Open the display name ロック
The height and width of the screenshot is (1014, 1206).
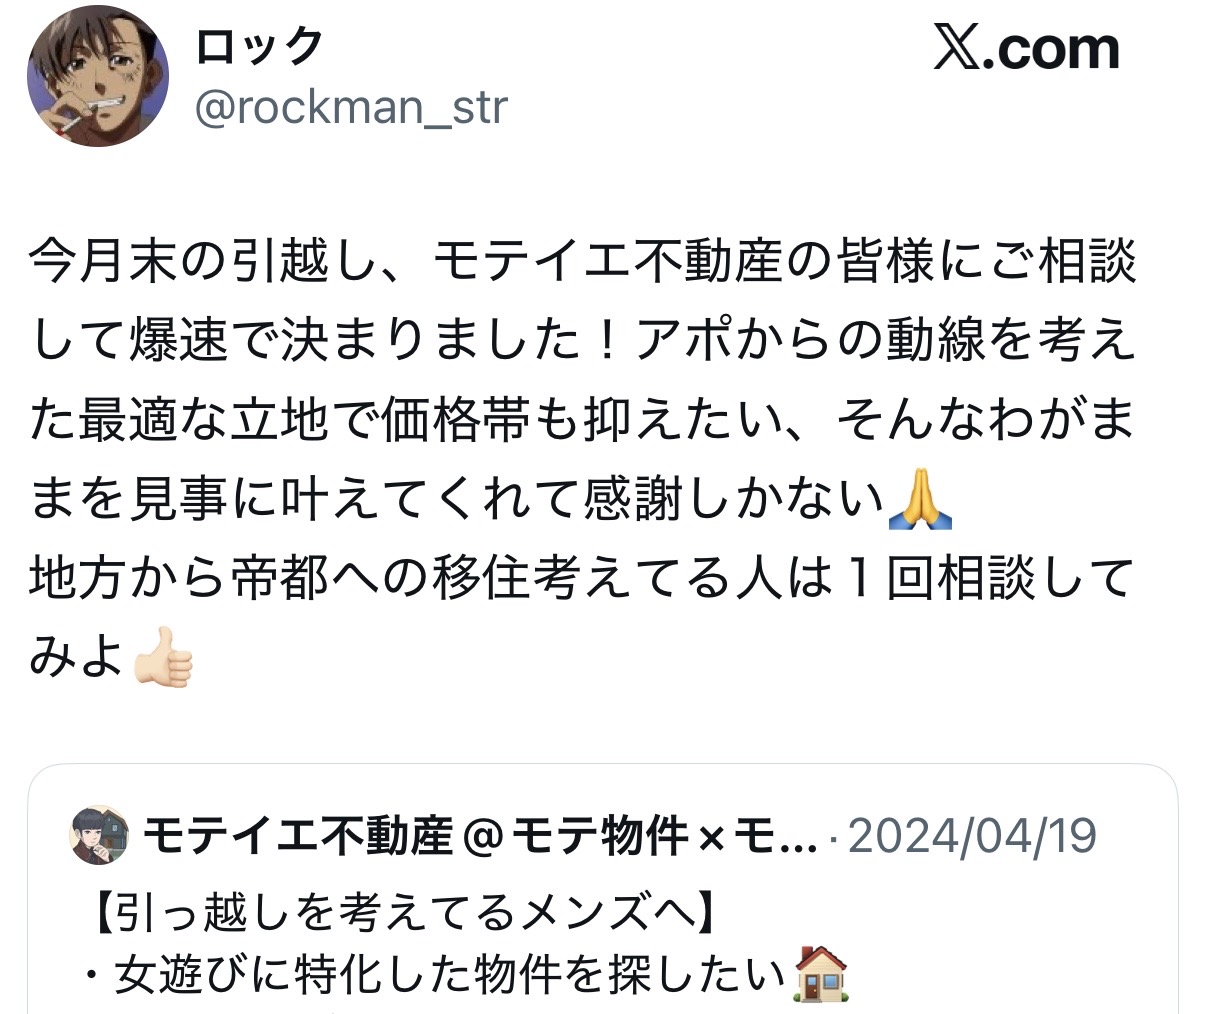[260, 47]
